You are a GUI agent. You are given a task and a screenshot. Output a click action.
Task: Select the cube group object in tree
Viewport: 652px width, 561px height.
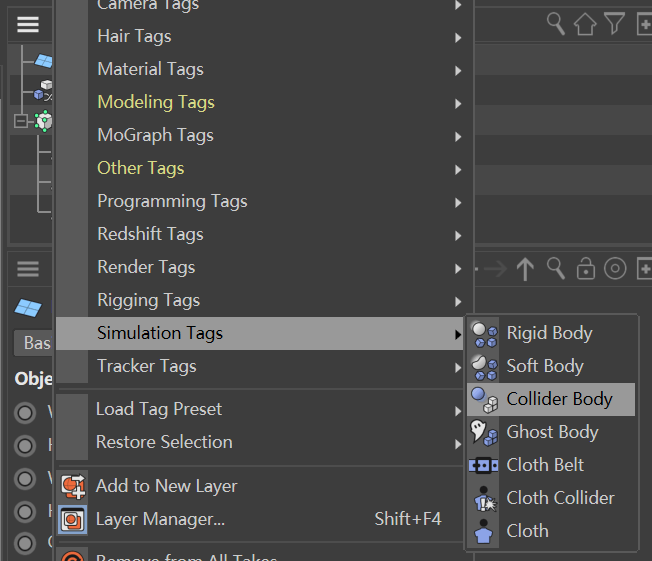click(44, 91)
